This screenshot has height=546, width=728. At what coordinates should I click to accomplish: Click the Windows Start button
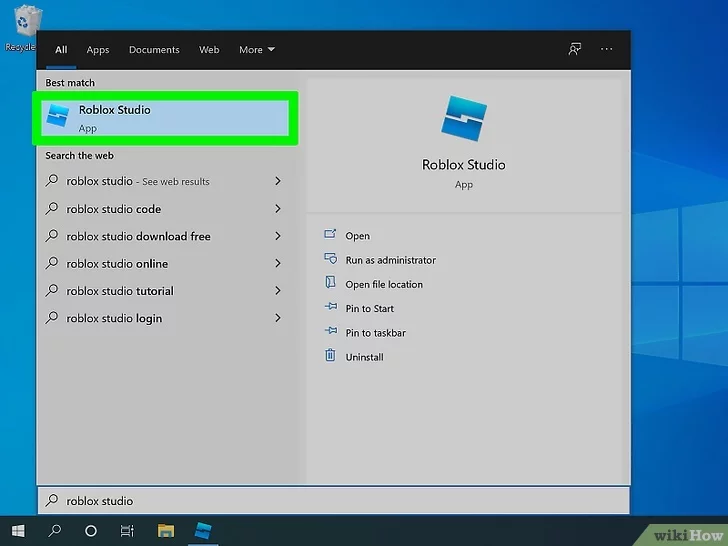[x=18, y=530]
